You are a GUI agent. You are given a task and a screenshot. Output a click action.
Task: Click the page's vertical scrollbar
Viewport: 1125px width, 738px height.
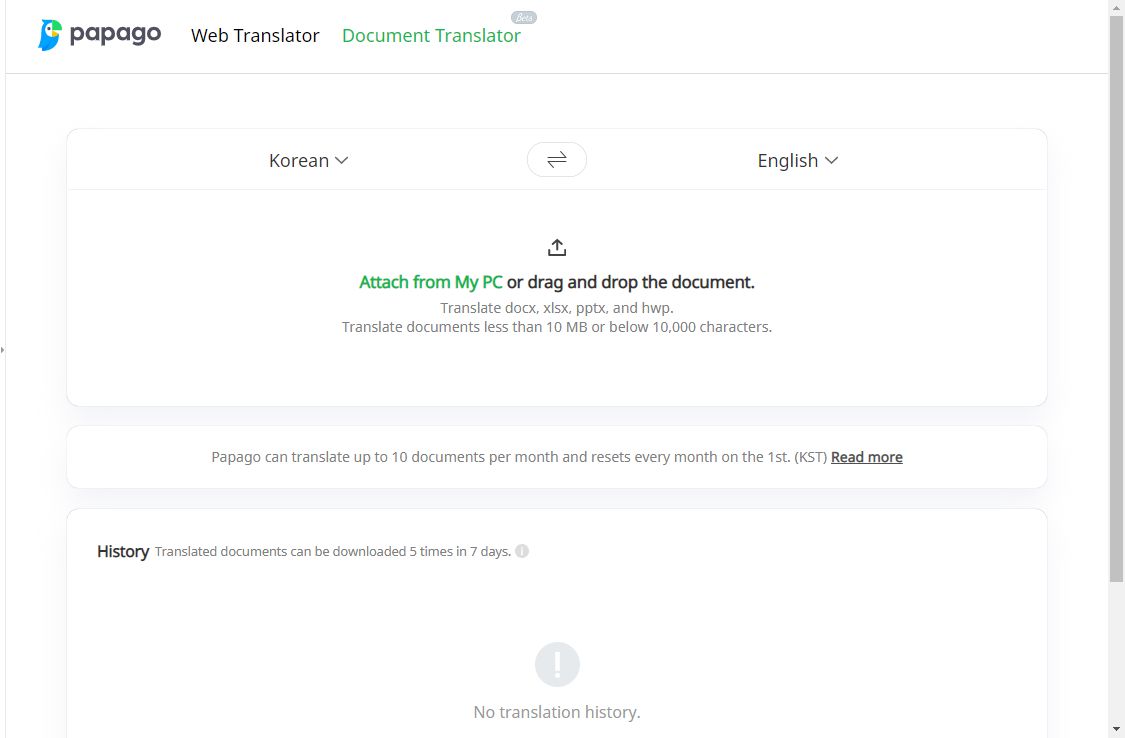pos(1116,298)
